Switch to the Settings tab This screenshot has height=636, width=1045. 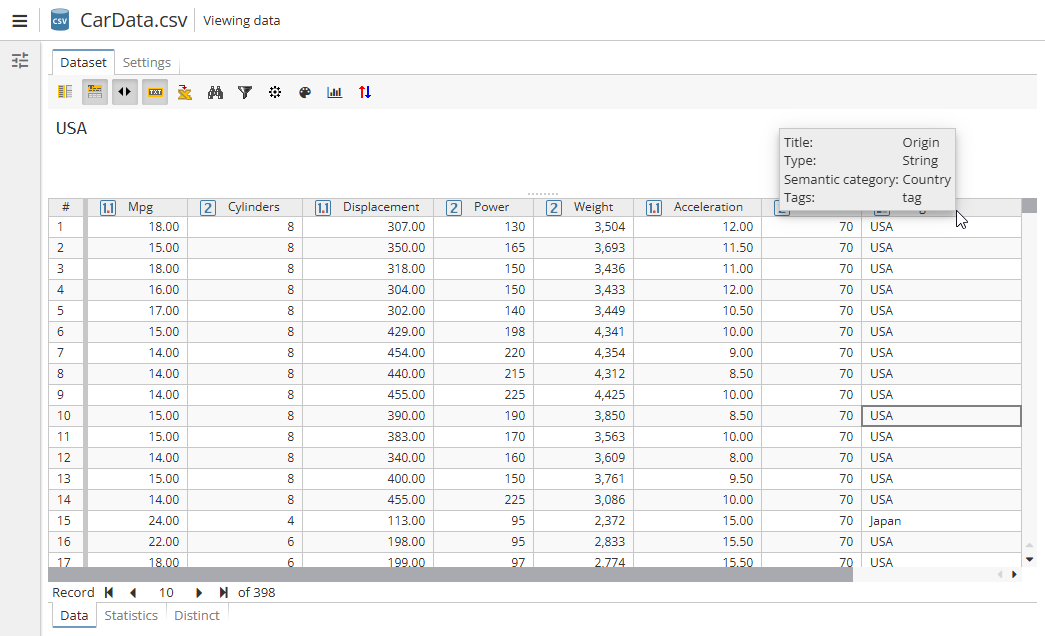[147, 61]
